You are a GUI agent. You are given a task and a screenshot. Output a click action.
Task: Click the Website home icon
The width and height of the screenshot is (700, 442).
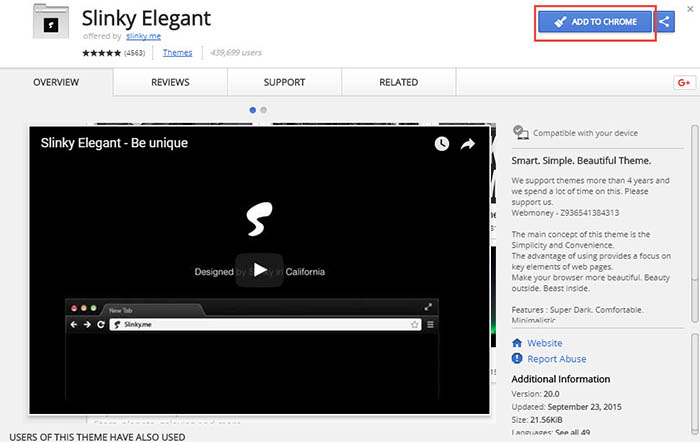pos(517,343)
